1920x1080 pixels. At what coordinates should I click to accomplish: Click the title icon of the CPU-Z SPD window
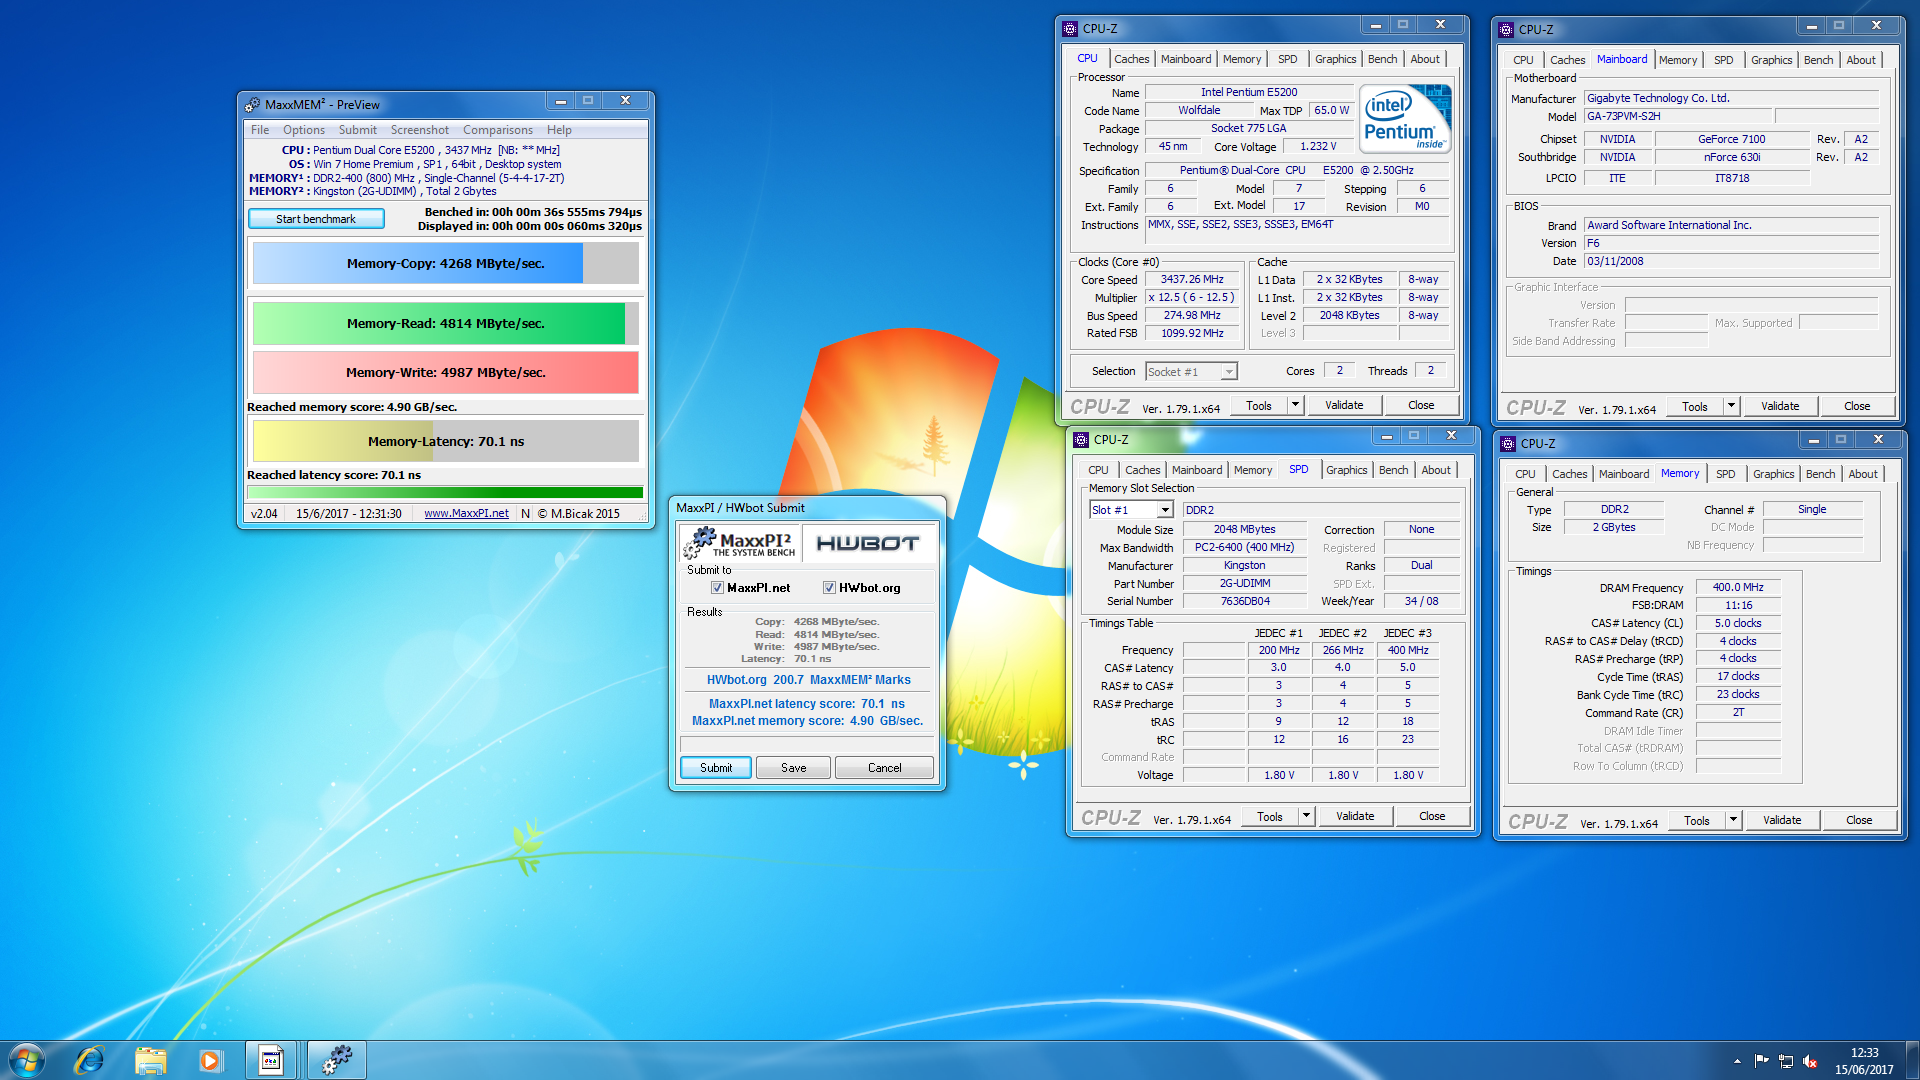point(1081,439)
